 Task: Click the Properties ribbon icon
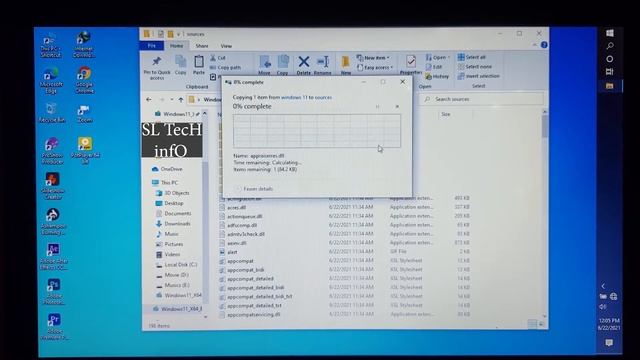[x=411, y=61]
